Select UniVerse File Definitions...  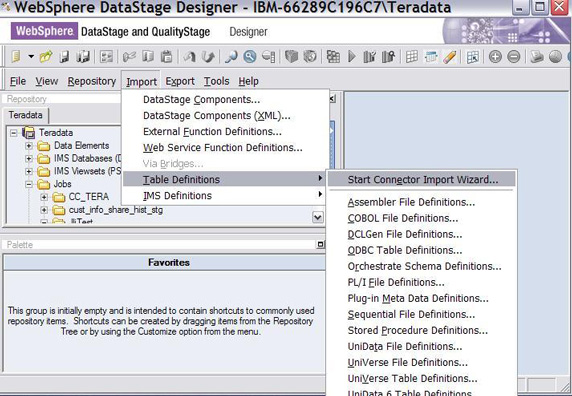click(422, 362)
